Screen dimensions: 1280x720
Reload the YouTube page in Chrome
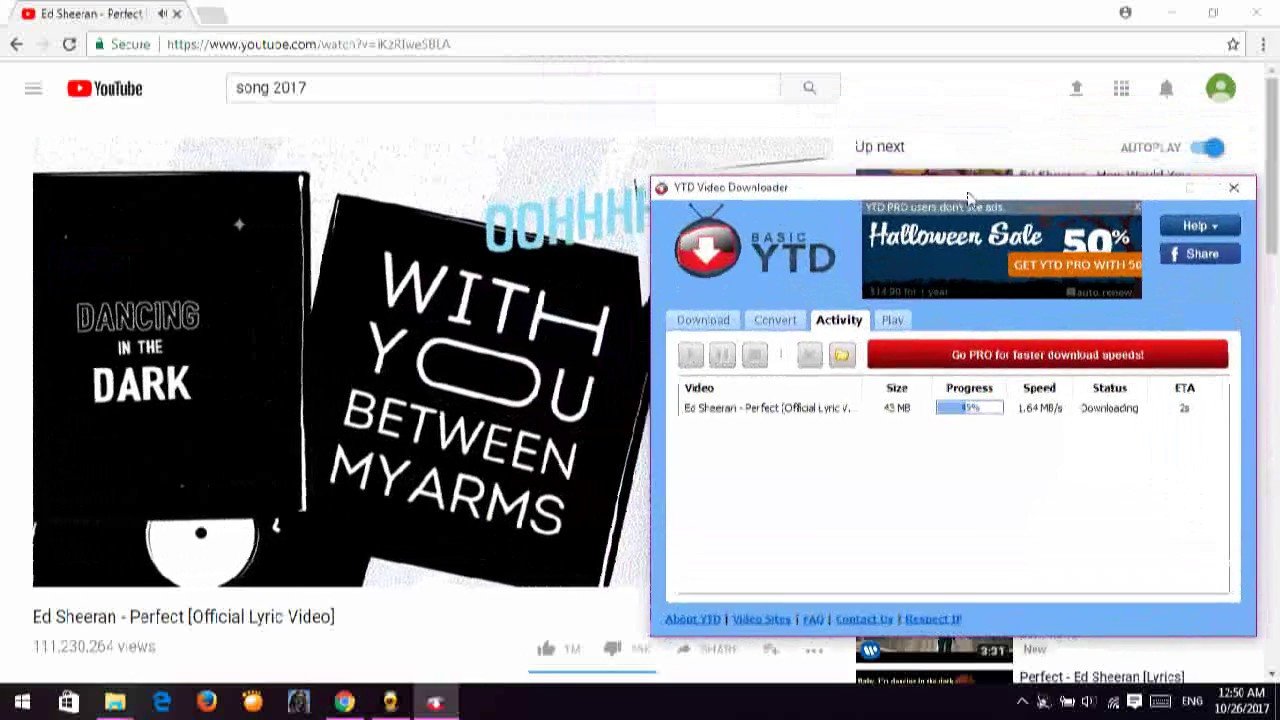click(x=69, y=44)
